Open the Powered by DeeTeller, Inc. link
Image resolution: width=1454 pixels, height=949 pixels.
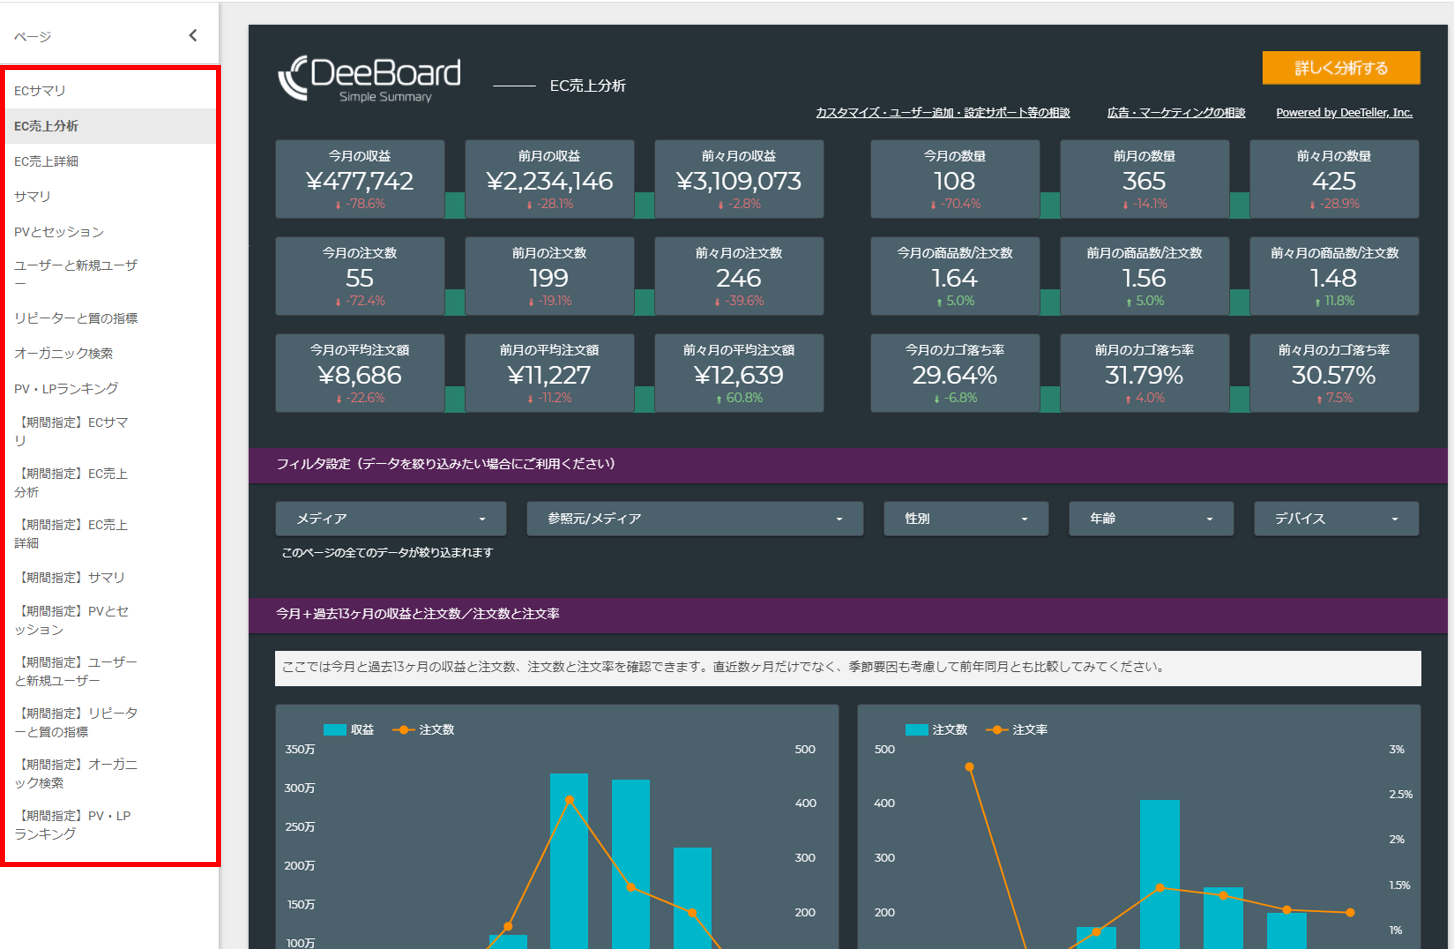click(1343, 113)
